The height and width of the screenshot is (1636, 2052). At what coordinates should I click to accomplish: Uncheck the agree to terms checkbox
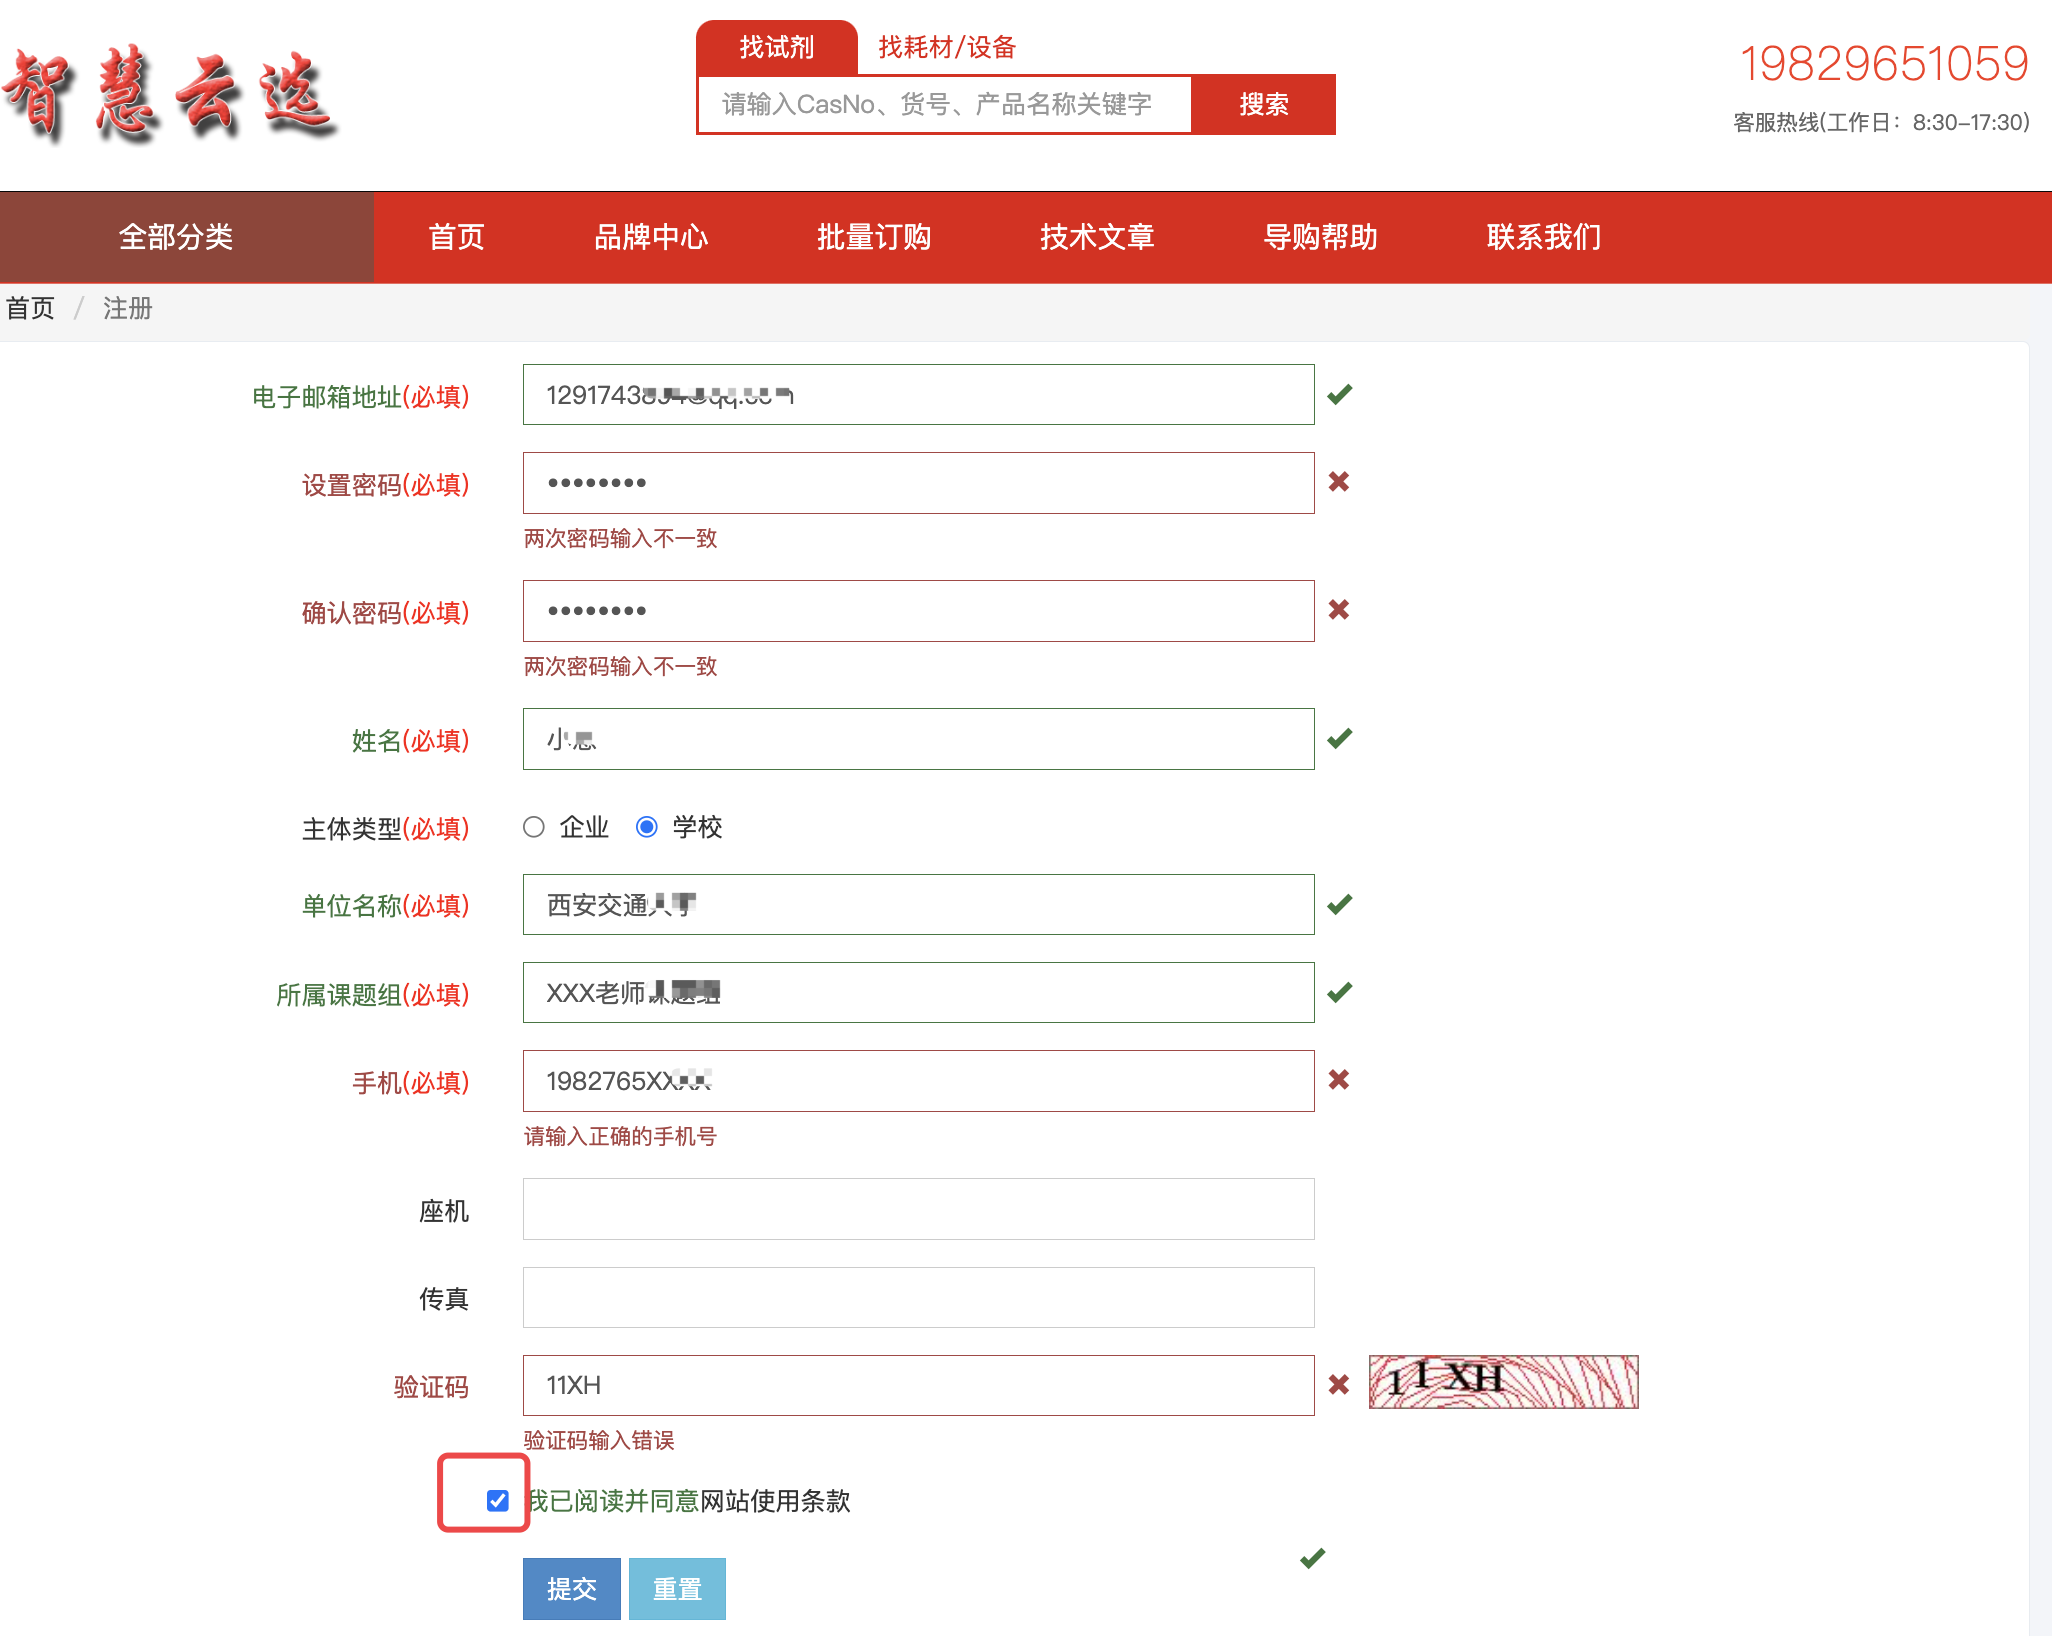pyautogui.click(x=498, y=1500)
